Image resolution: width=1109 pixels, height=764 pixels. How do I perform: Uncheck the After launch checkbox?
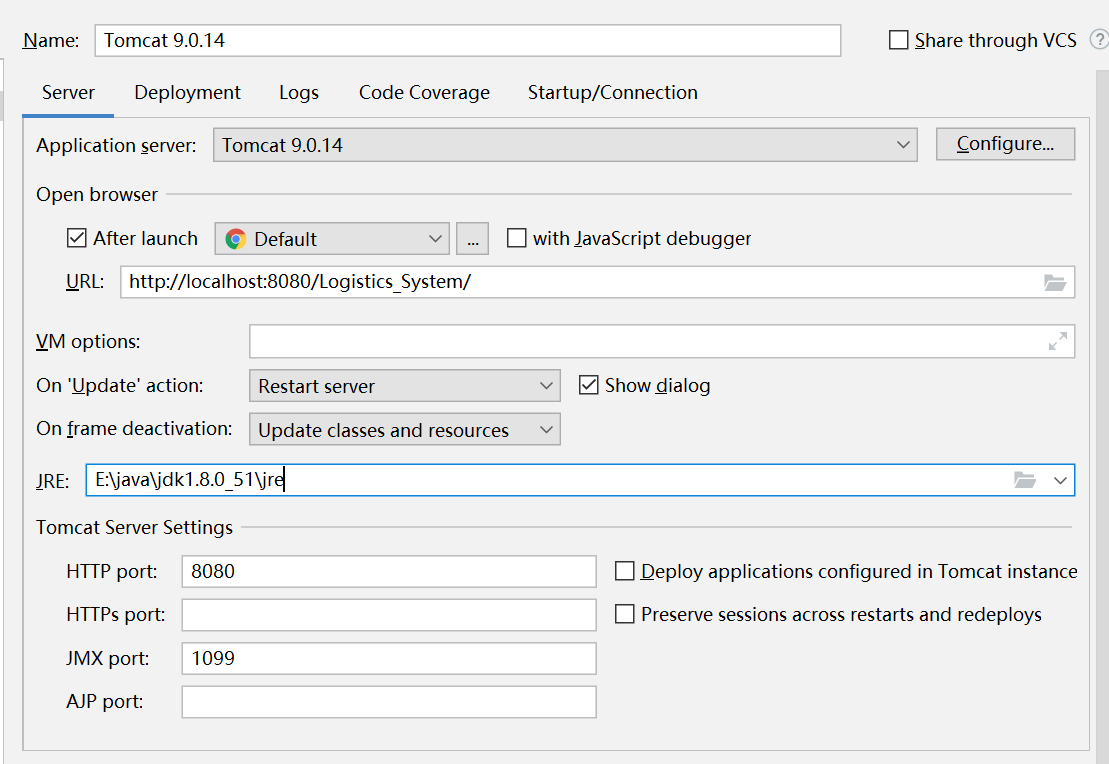[76, 238]
